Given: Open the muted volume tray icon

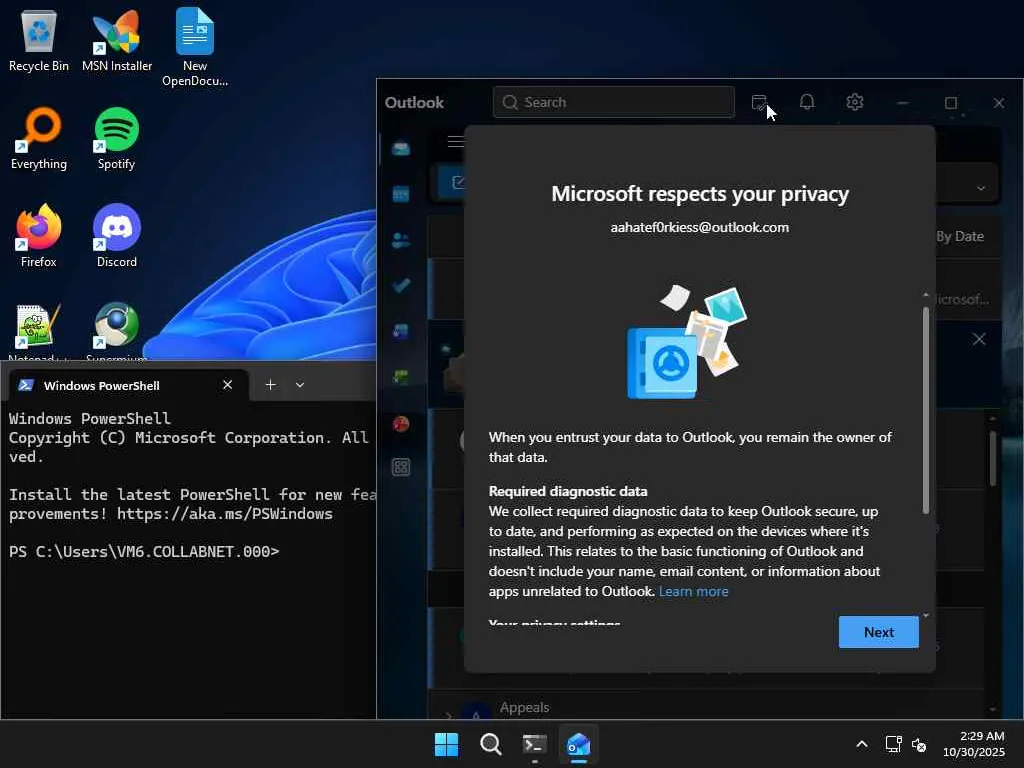Looking at the screenshot, I should 919,744.
